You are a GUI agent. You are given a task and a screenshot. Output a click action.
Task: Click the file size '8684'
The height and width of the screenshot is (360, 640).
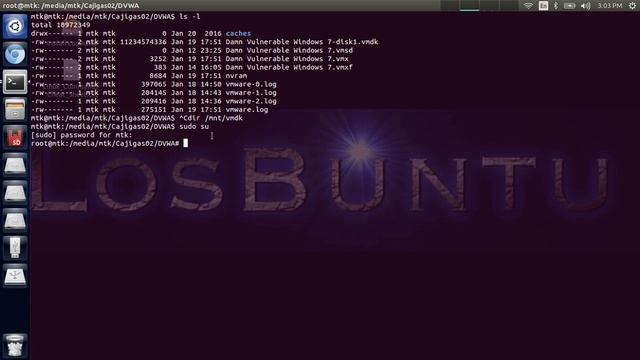click(x=158, y=76)
